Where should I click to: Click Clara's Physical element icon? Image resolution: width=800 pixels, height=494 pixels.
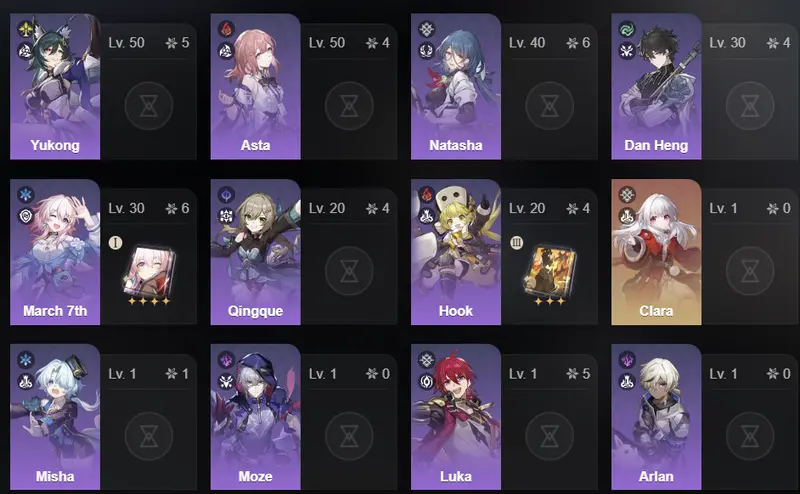point(627,195)
